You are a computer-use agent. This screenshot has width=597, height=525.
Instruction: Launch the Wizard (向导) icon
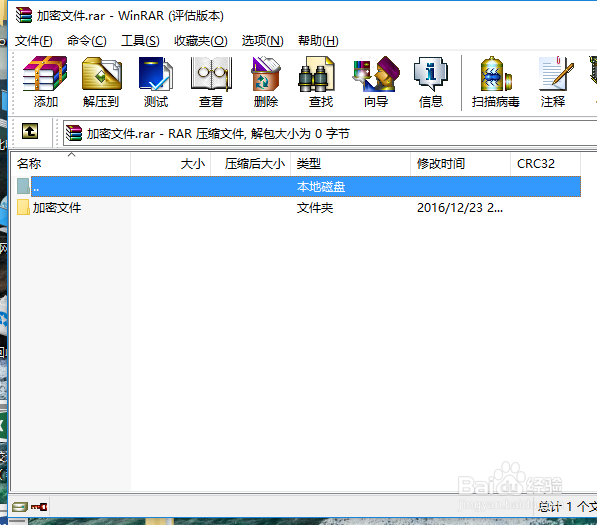[376, 81]
